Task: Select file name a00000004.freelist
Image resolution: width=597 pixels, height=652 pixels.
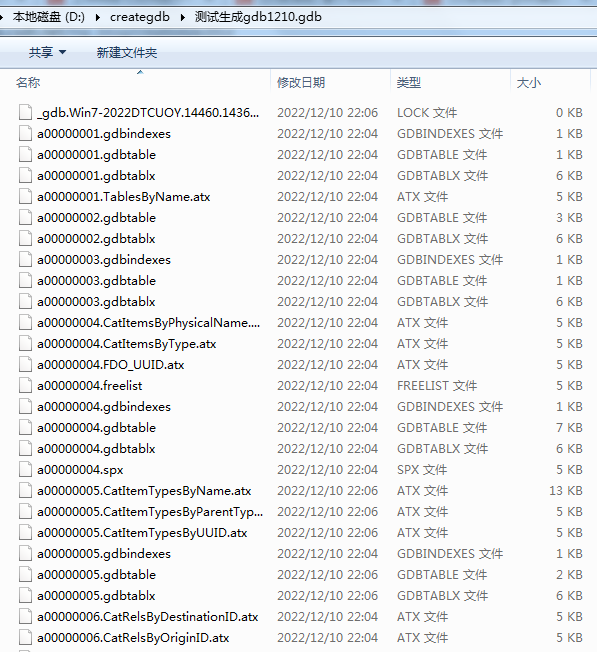Action: click(89, 385)
